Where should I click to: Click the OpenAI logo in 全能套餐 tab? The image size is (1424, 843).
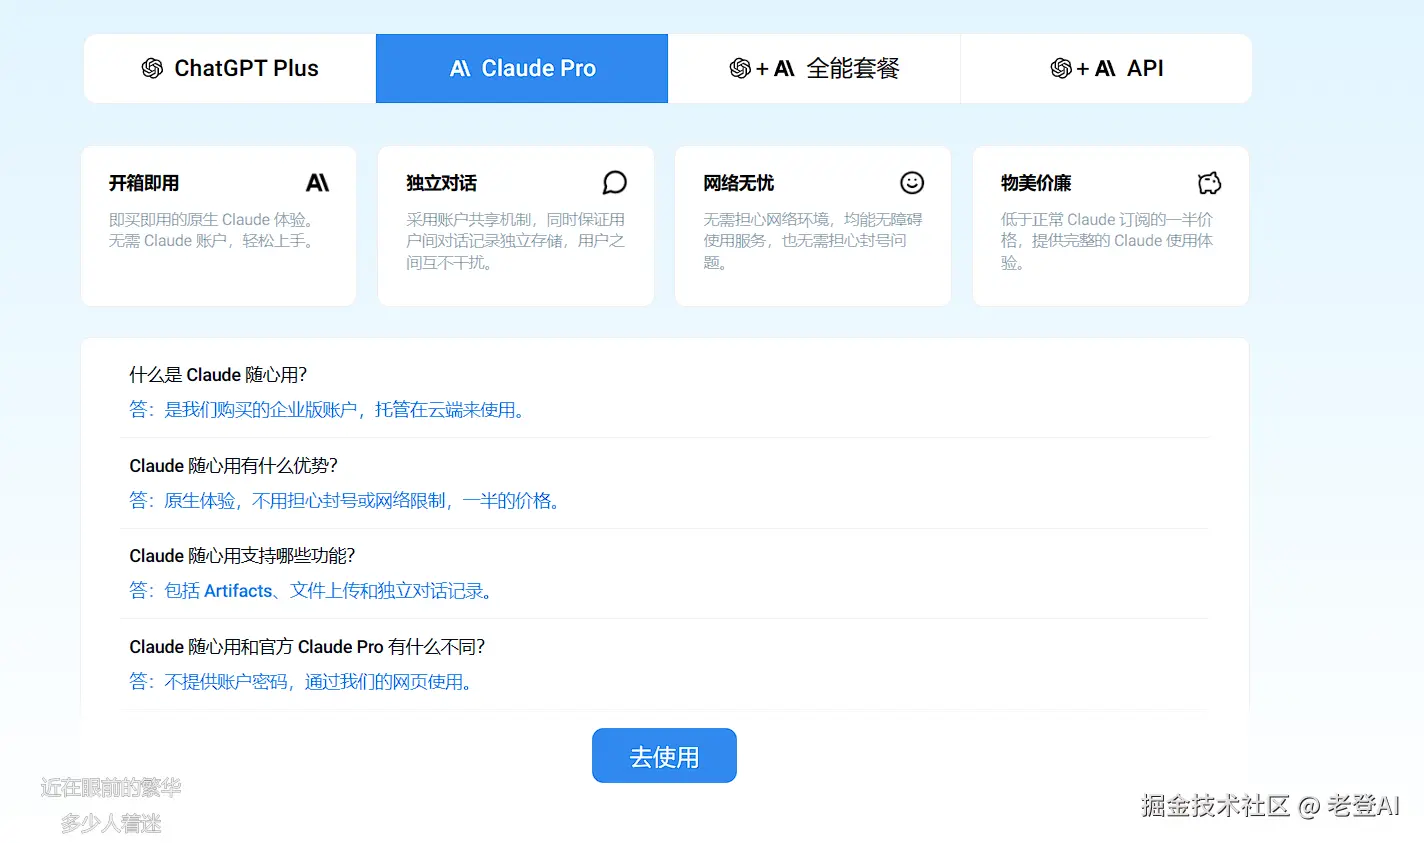point(740,68)
